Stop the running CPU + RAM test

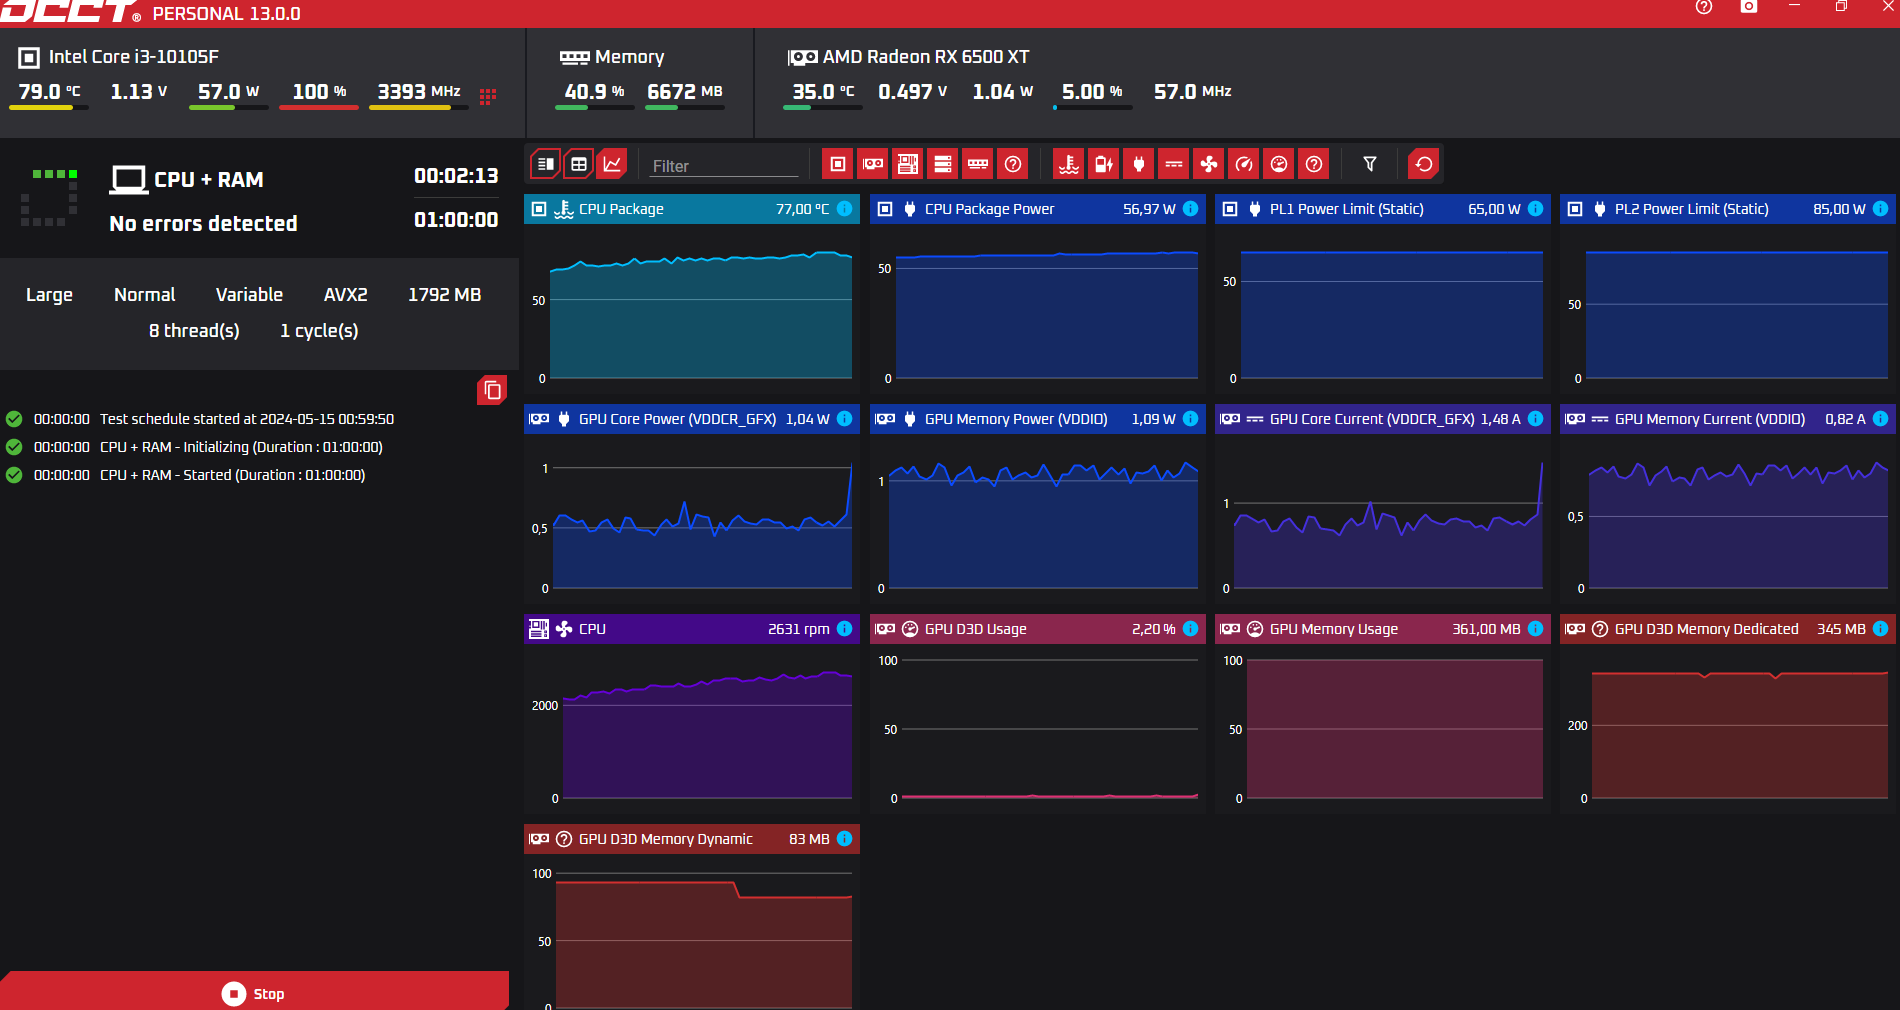tap(254, 992)
